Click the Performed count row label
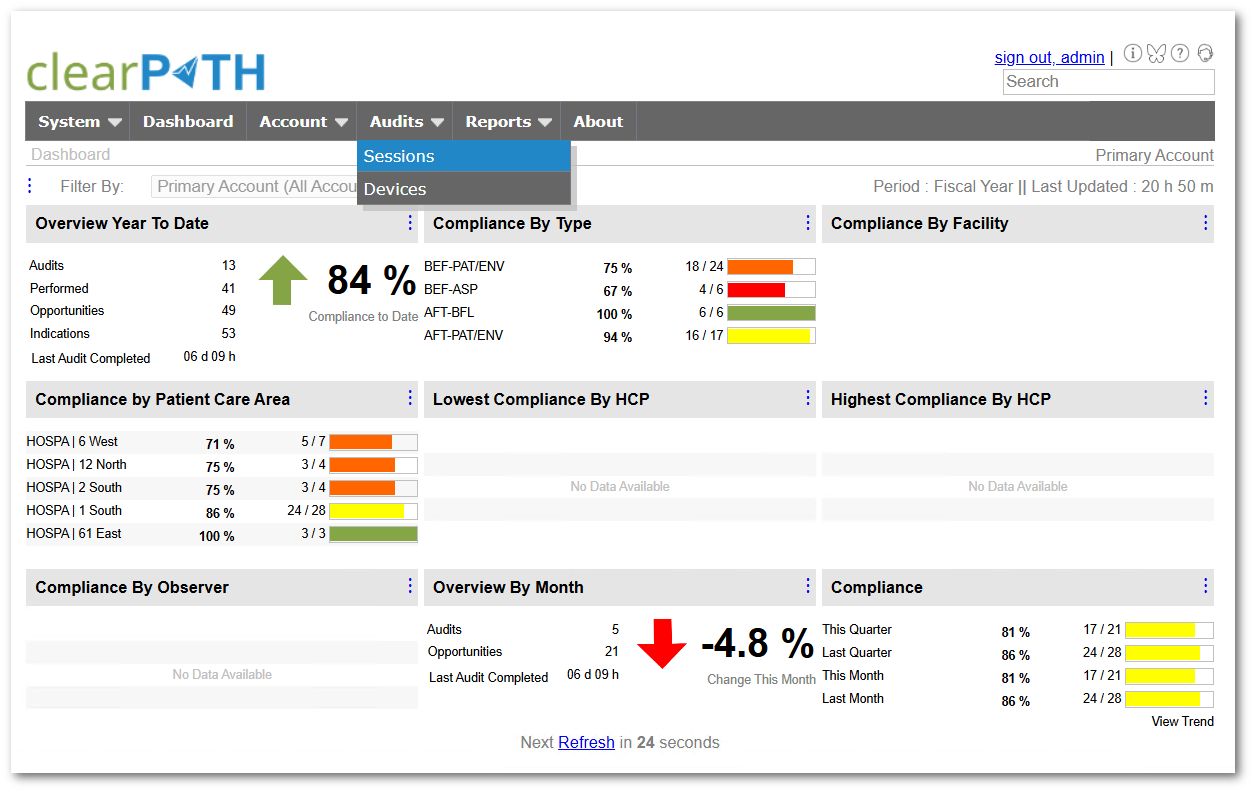The width and height of the screenshot is (1254, 792). [x=59, y=289]
